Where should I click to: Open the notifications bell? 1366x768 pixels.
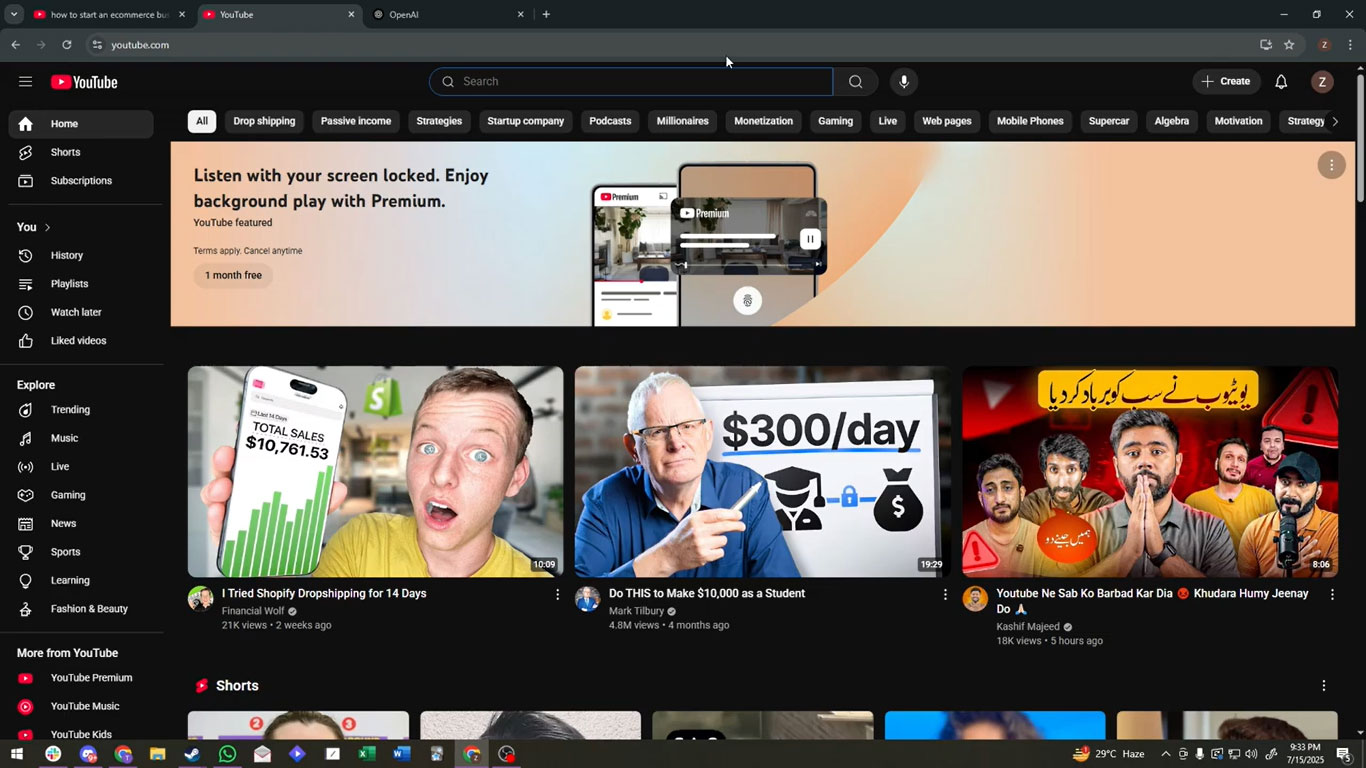(1281, 82)
